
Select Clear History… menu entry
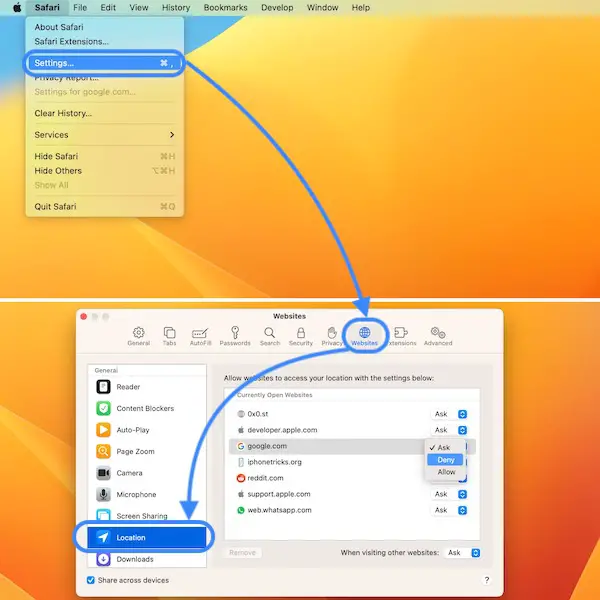pos(63,113)
